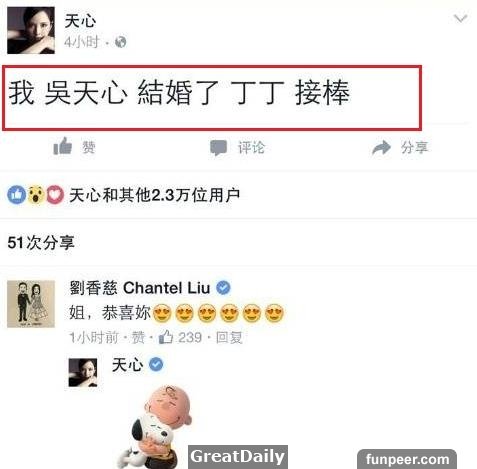Open 劉香慈 Chantel Liu profile name
This screenshot has width=477, height=469.
click(140, 288)
